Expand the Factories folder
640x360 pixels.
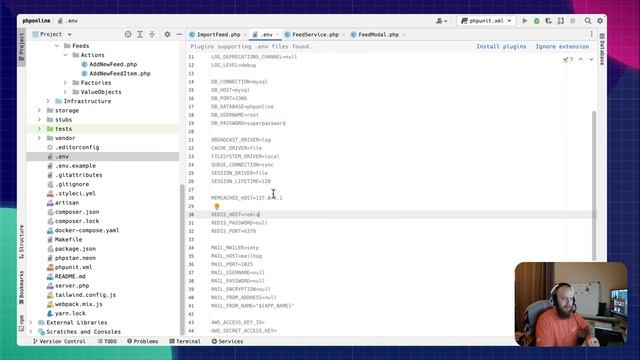pos(65,83)
